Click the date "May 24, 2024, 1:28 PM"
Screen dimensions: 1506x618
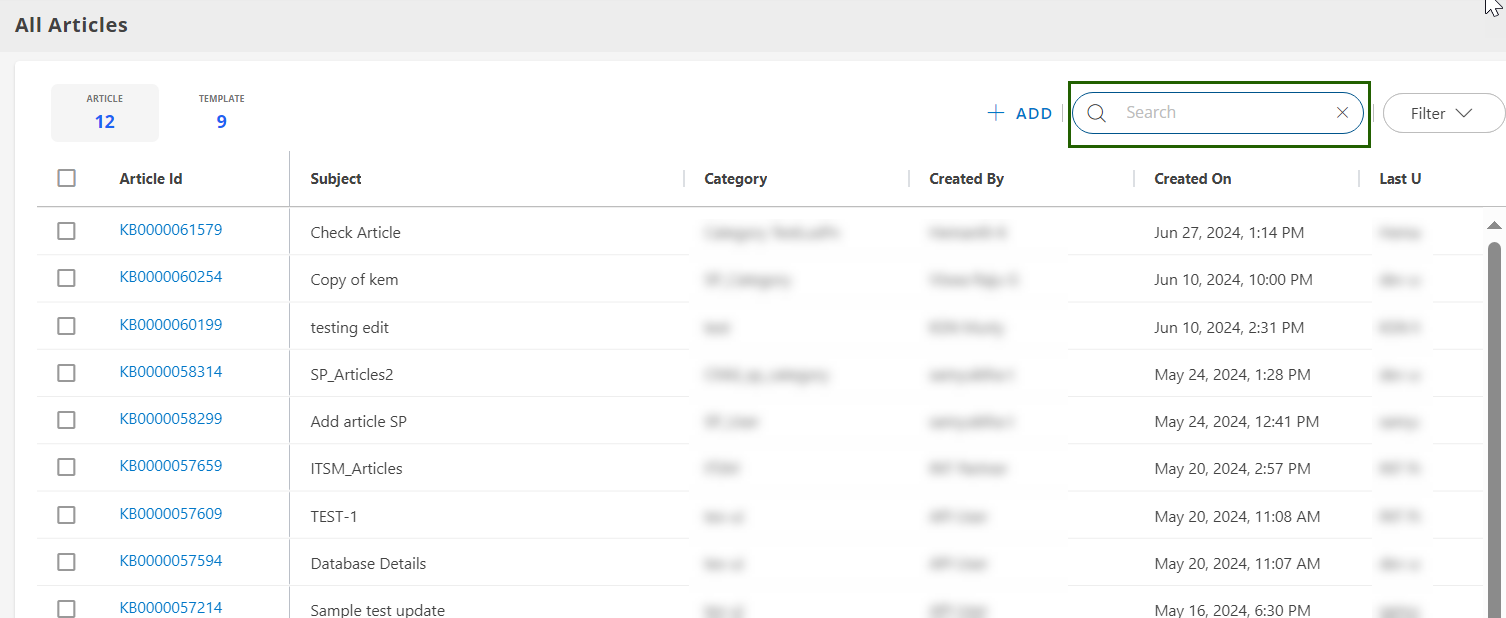point(1232,375)
